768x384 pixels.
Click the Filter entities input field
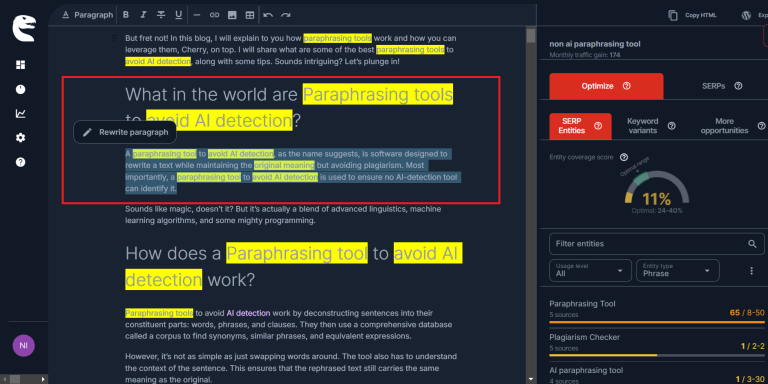(x=656, y=244)
